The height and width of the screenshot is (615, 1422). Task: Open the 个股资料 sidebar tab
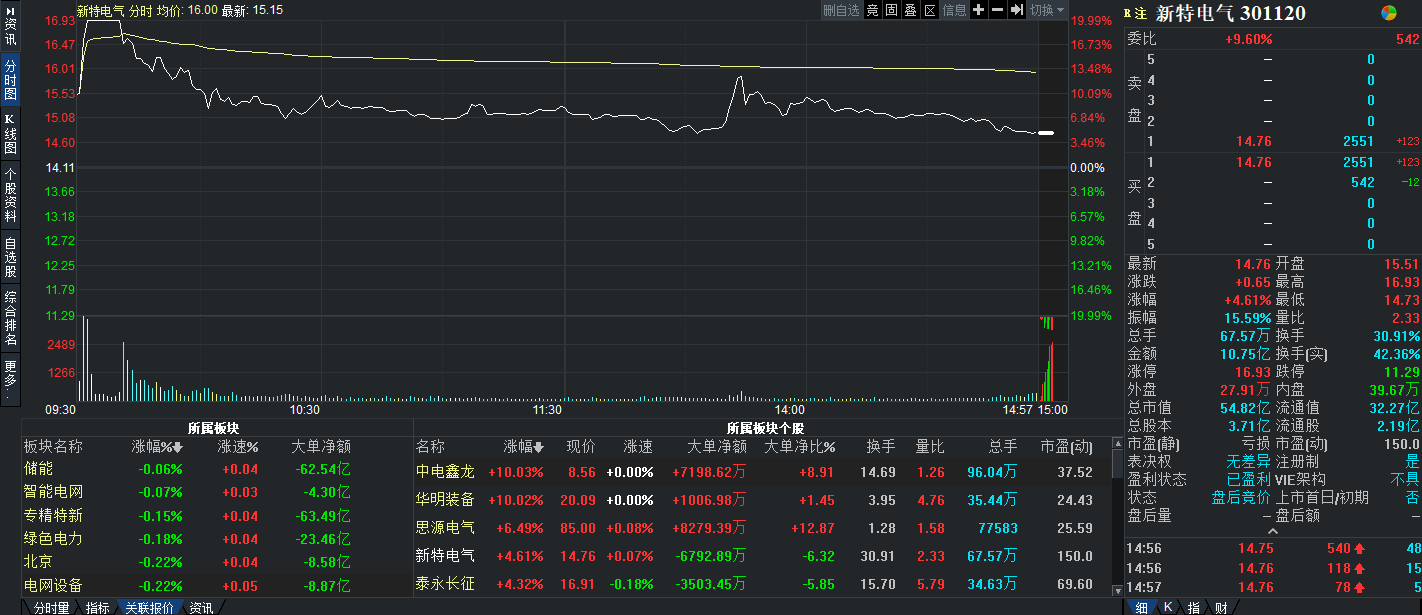coord(10,195)
